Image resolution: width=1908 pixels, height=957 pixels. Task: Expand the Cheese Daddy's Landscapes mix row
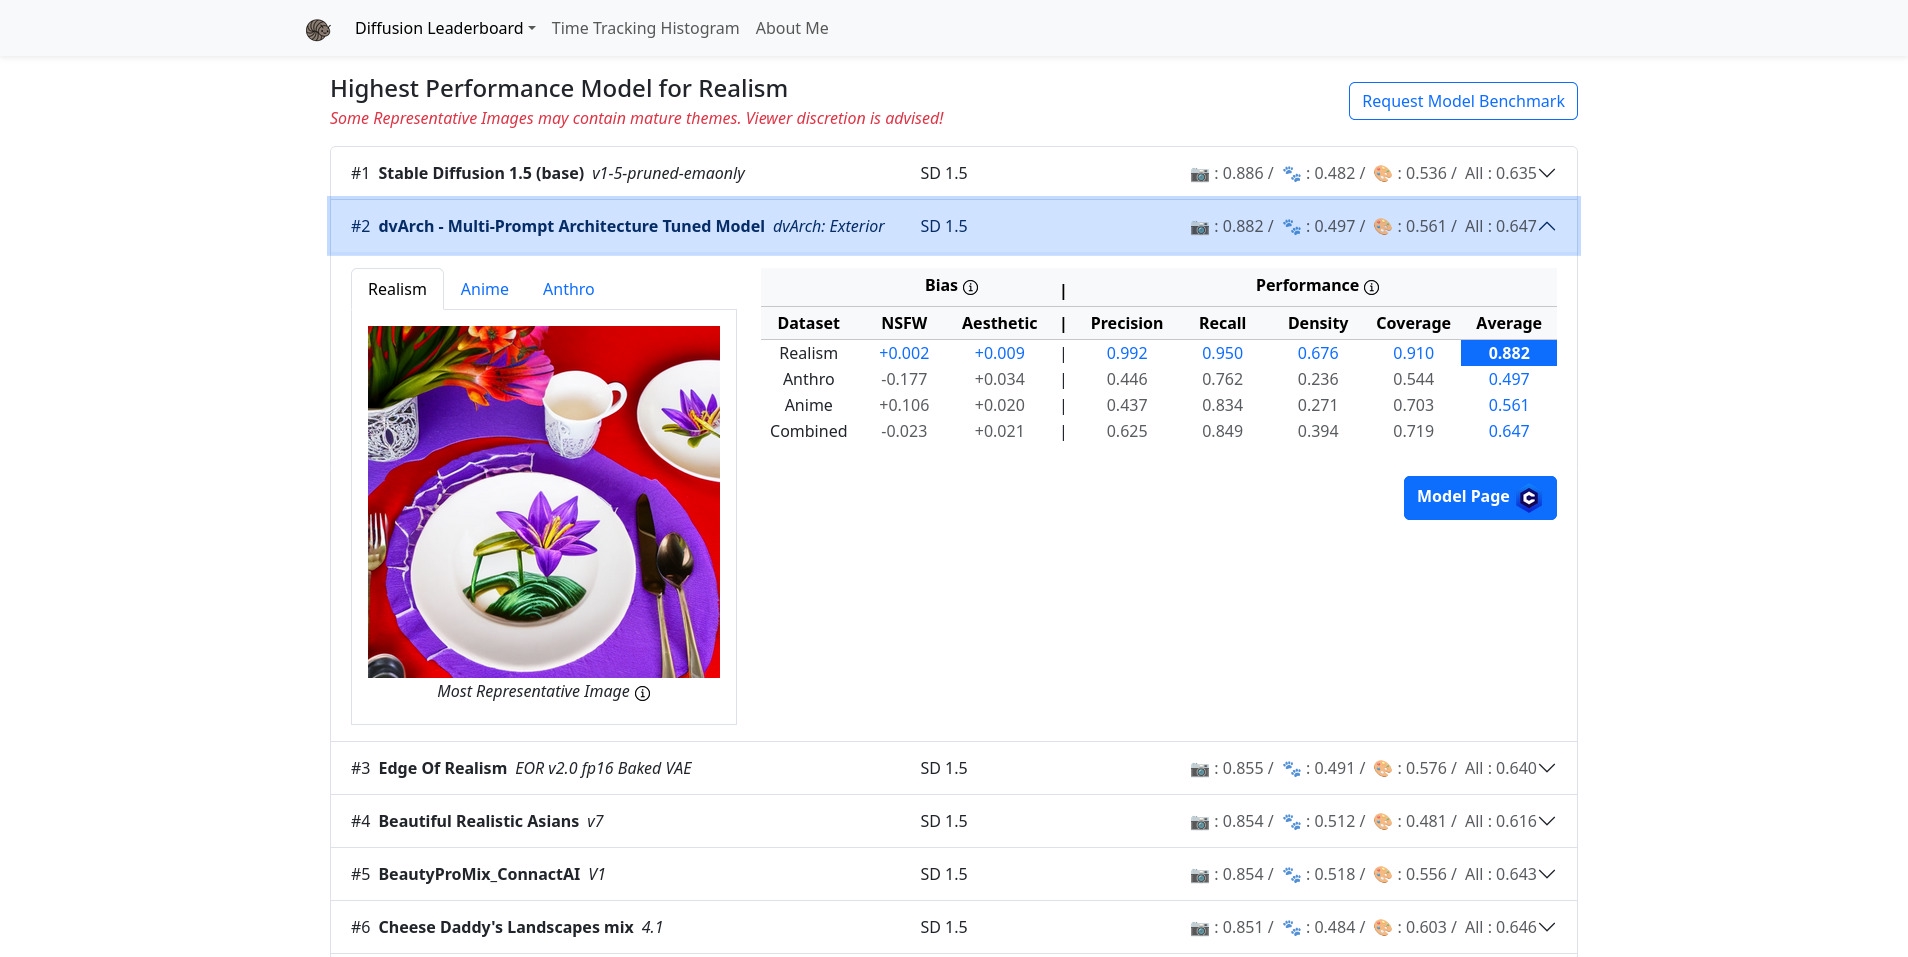tap(1546, 927)
